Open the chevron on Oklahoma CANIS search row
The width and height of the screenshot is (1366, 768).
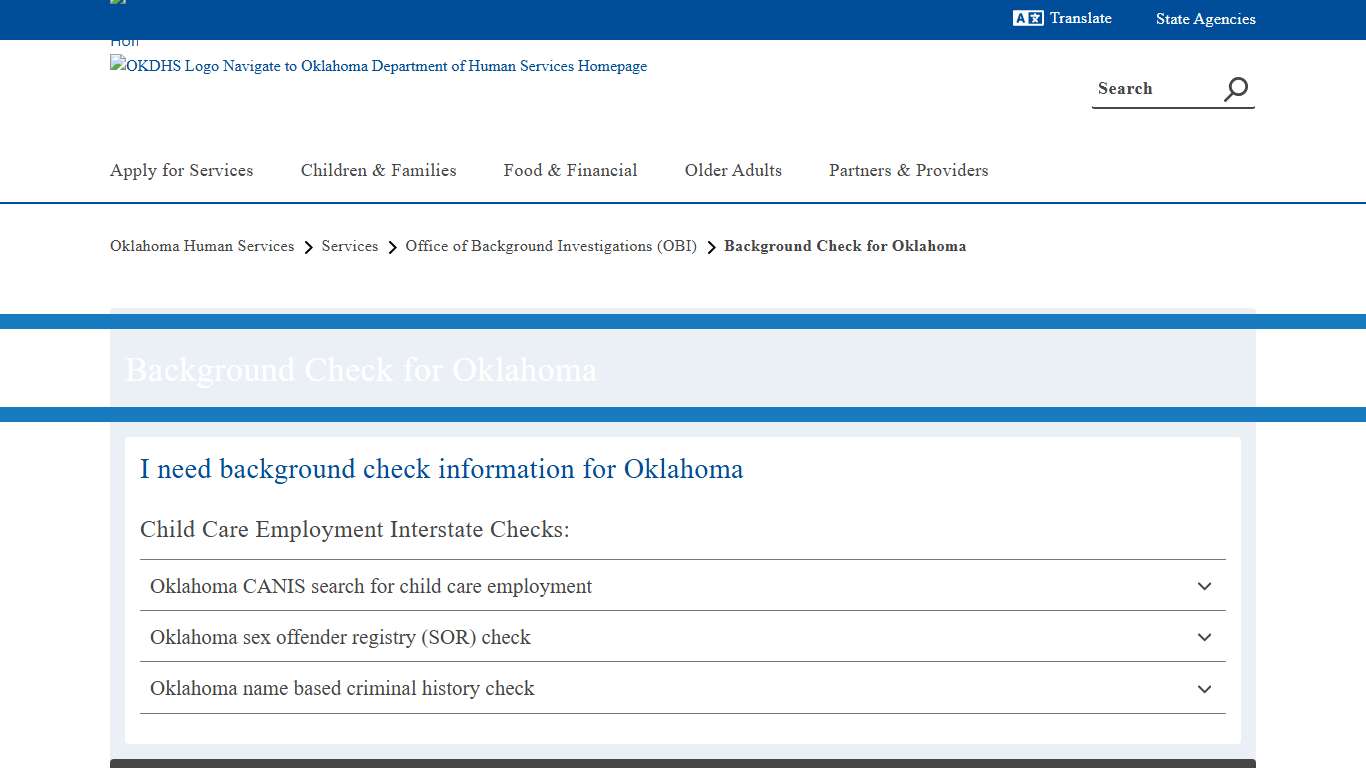pos(1204,586)
